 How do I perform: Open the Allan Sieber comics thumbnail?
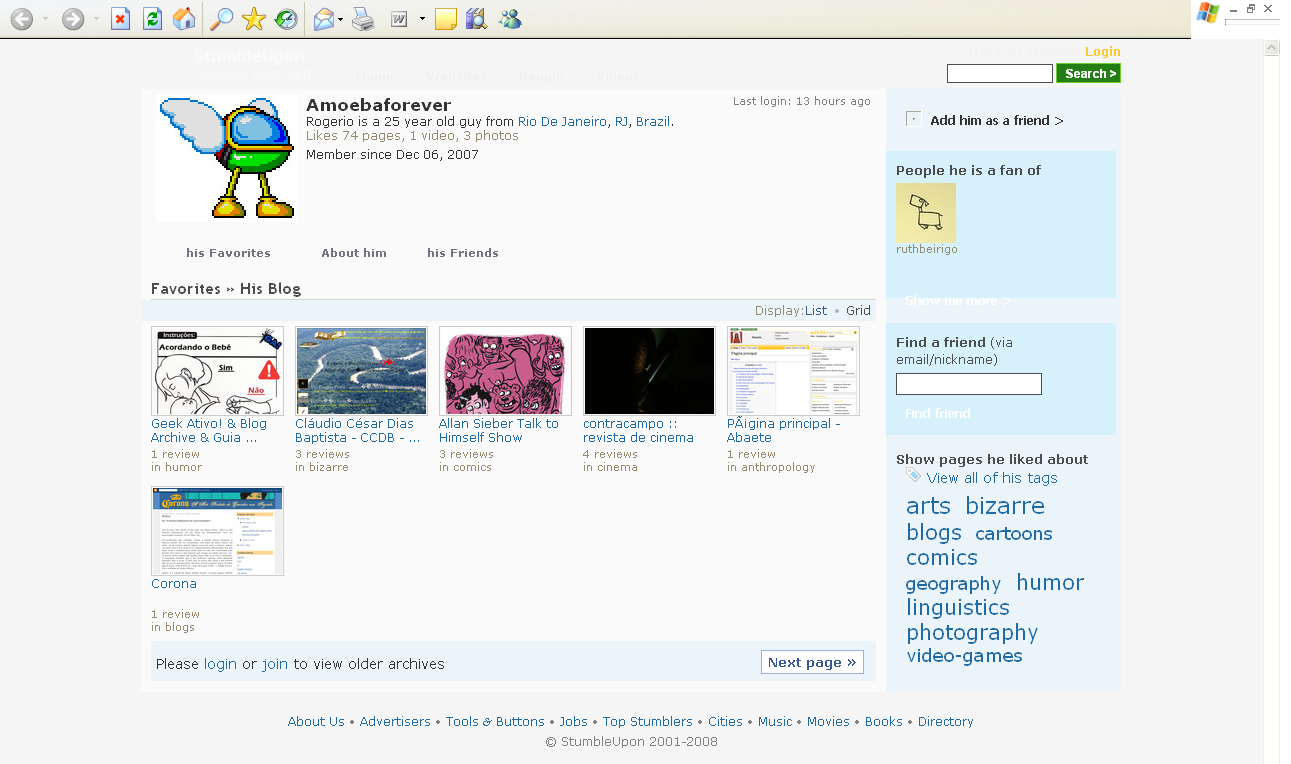click(505, 371)
